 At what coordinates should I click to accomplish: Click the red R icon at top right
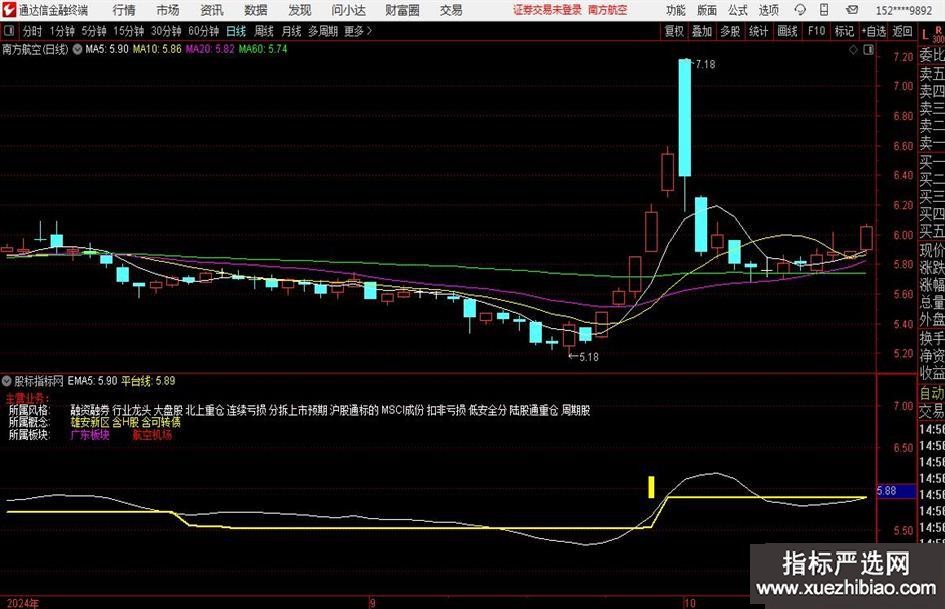pyautogui.click(x=938, y=30)
